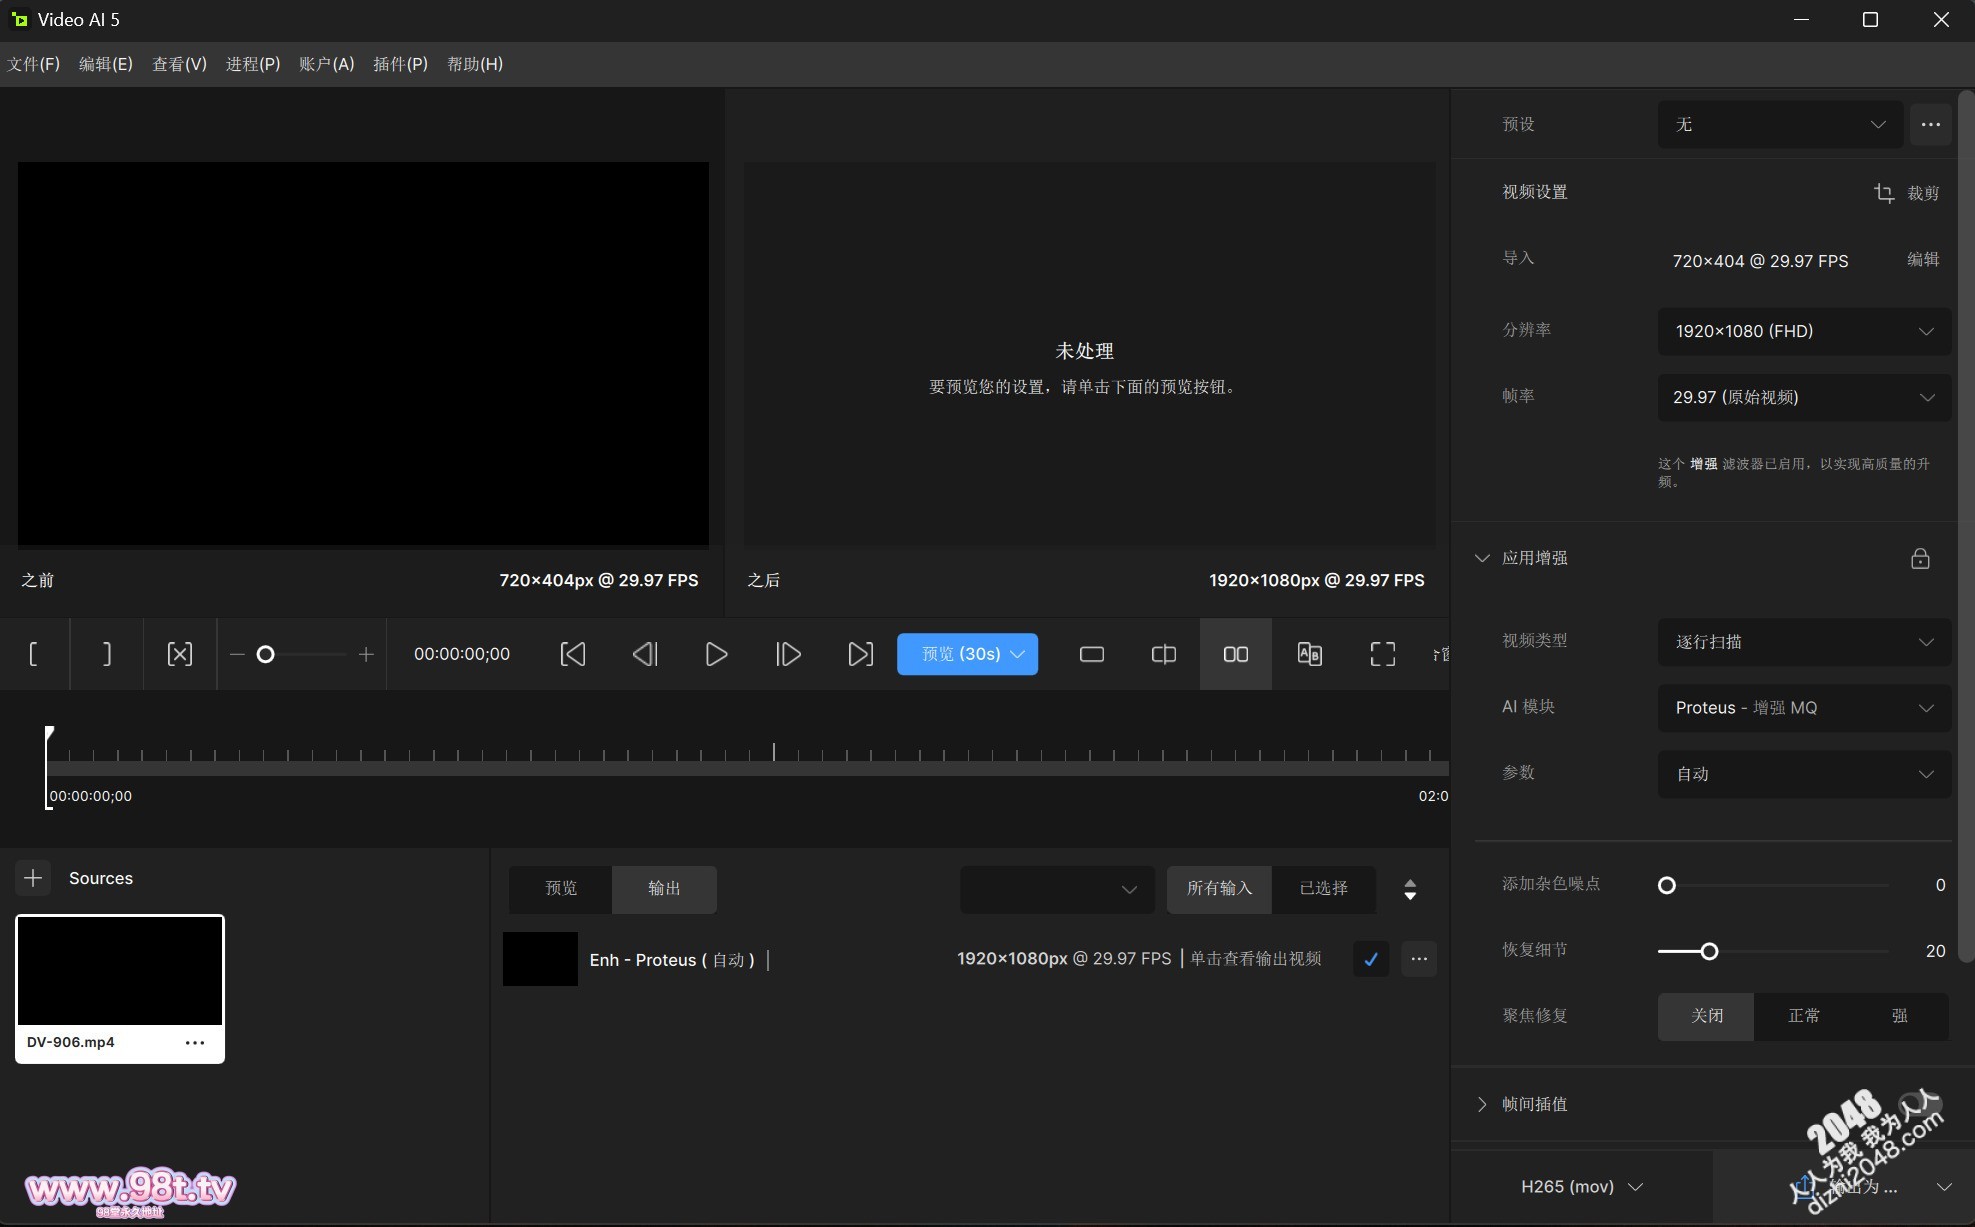Open Enh - Proteus row more options
The height and width of the screenshot is (1227, 1975).
pos(1419,959)
